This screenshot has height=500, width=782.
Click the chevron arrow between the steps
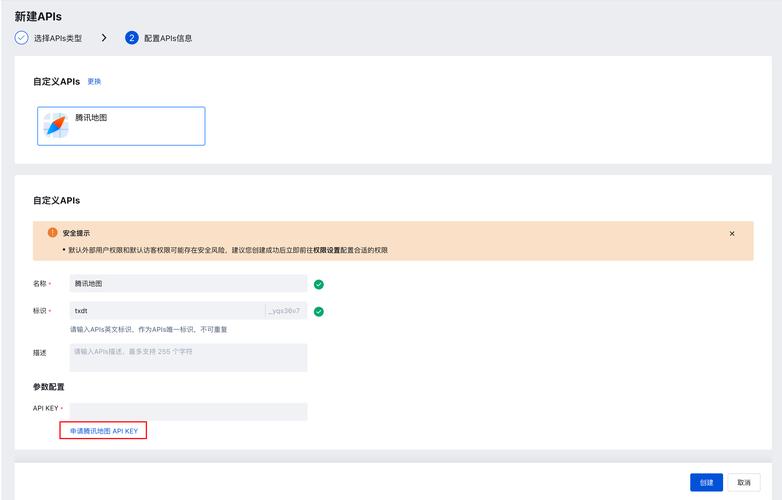pos(104,37)
